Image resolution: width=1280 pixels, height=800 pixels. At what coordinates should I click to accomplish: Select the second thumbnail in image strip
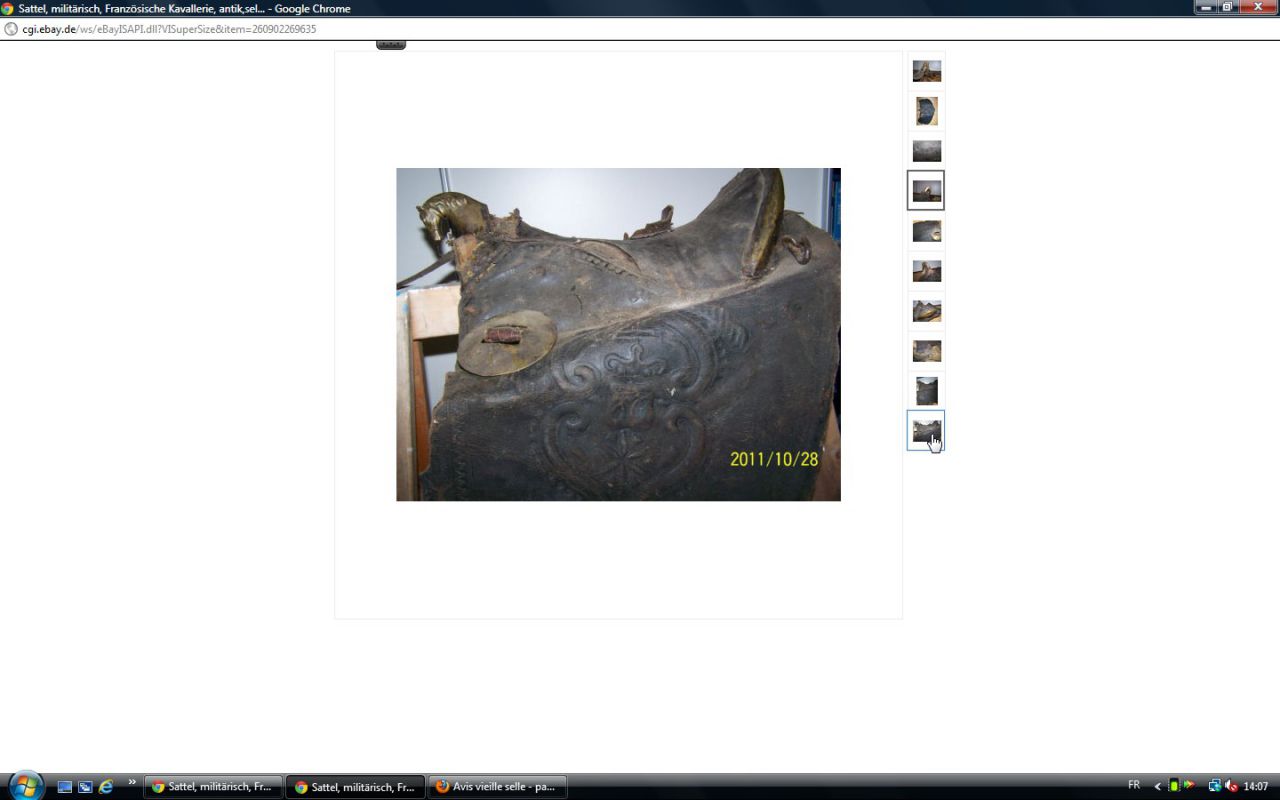click(x=926, y=111)
